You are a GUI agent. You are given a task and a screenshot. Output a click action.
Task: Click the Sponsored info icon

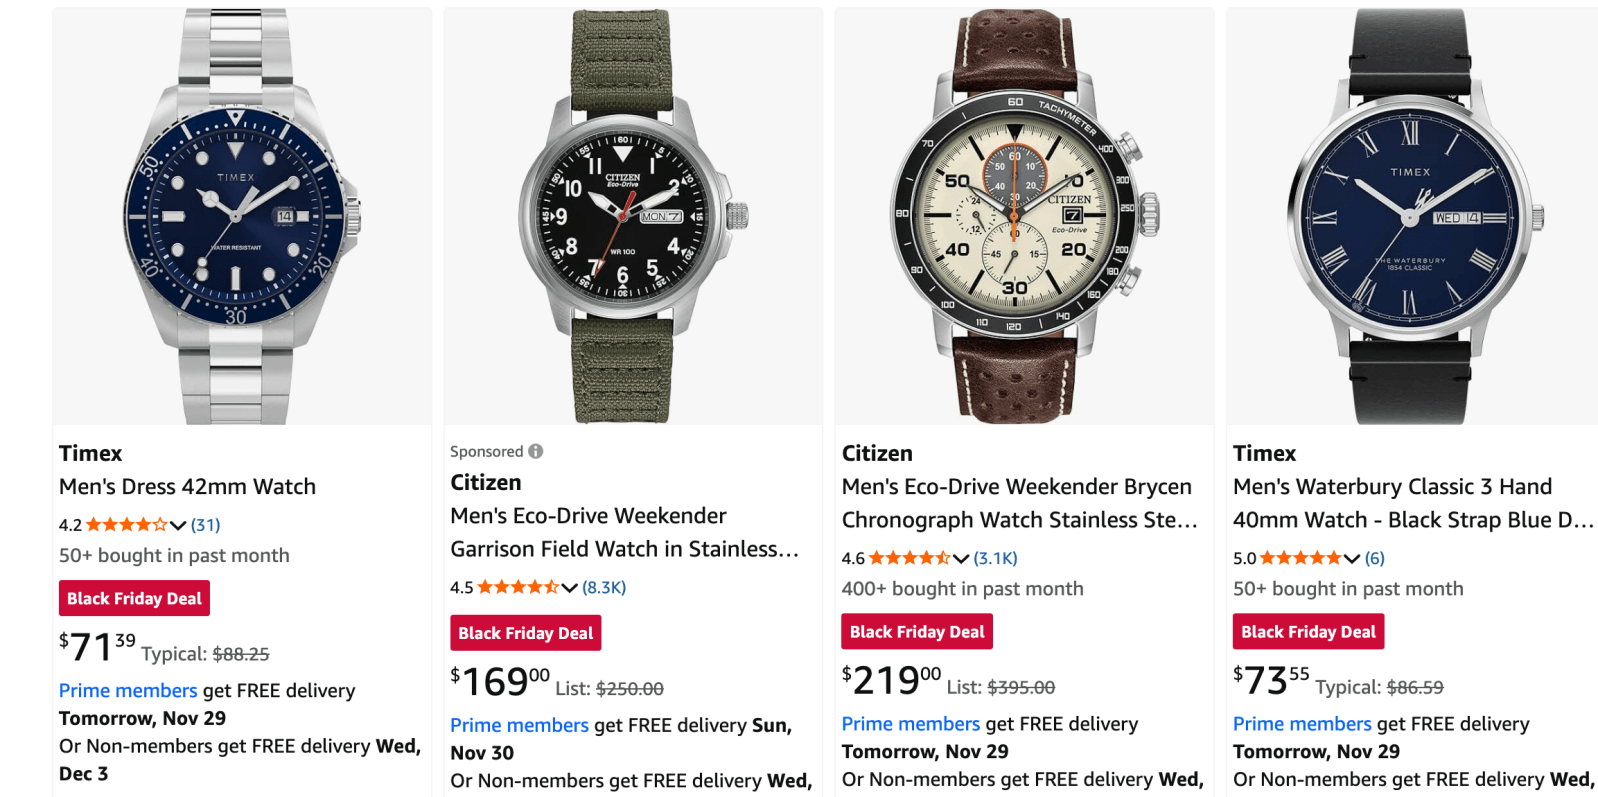pos(536,451)
